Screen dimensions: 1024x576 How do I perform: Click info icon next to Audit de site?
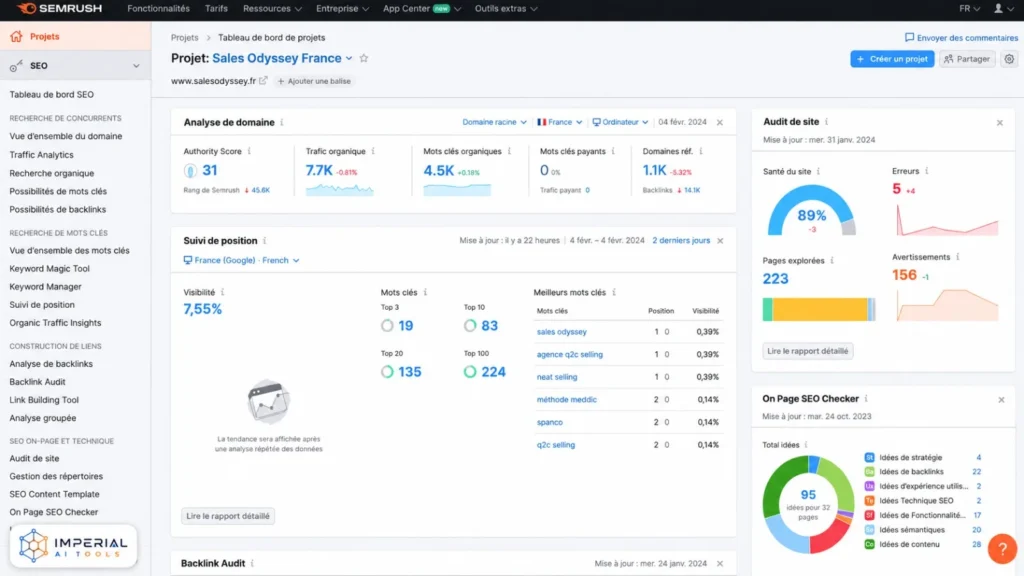pos(826,121)
